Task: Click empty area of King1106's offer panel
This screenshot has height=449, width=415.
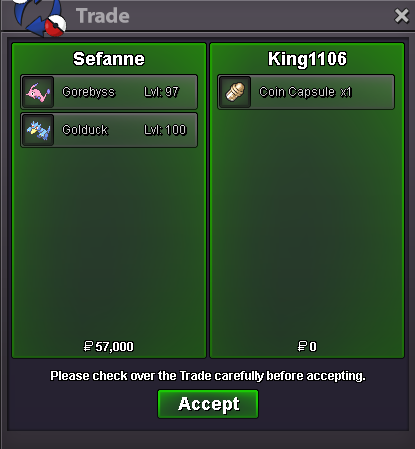Action: click(x=307, y=227)
